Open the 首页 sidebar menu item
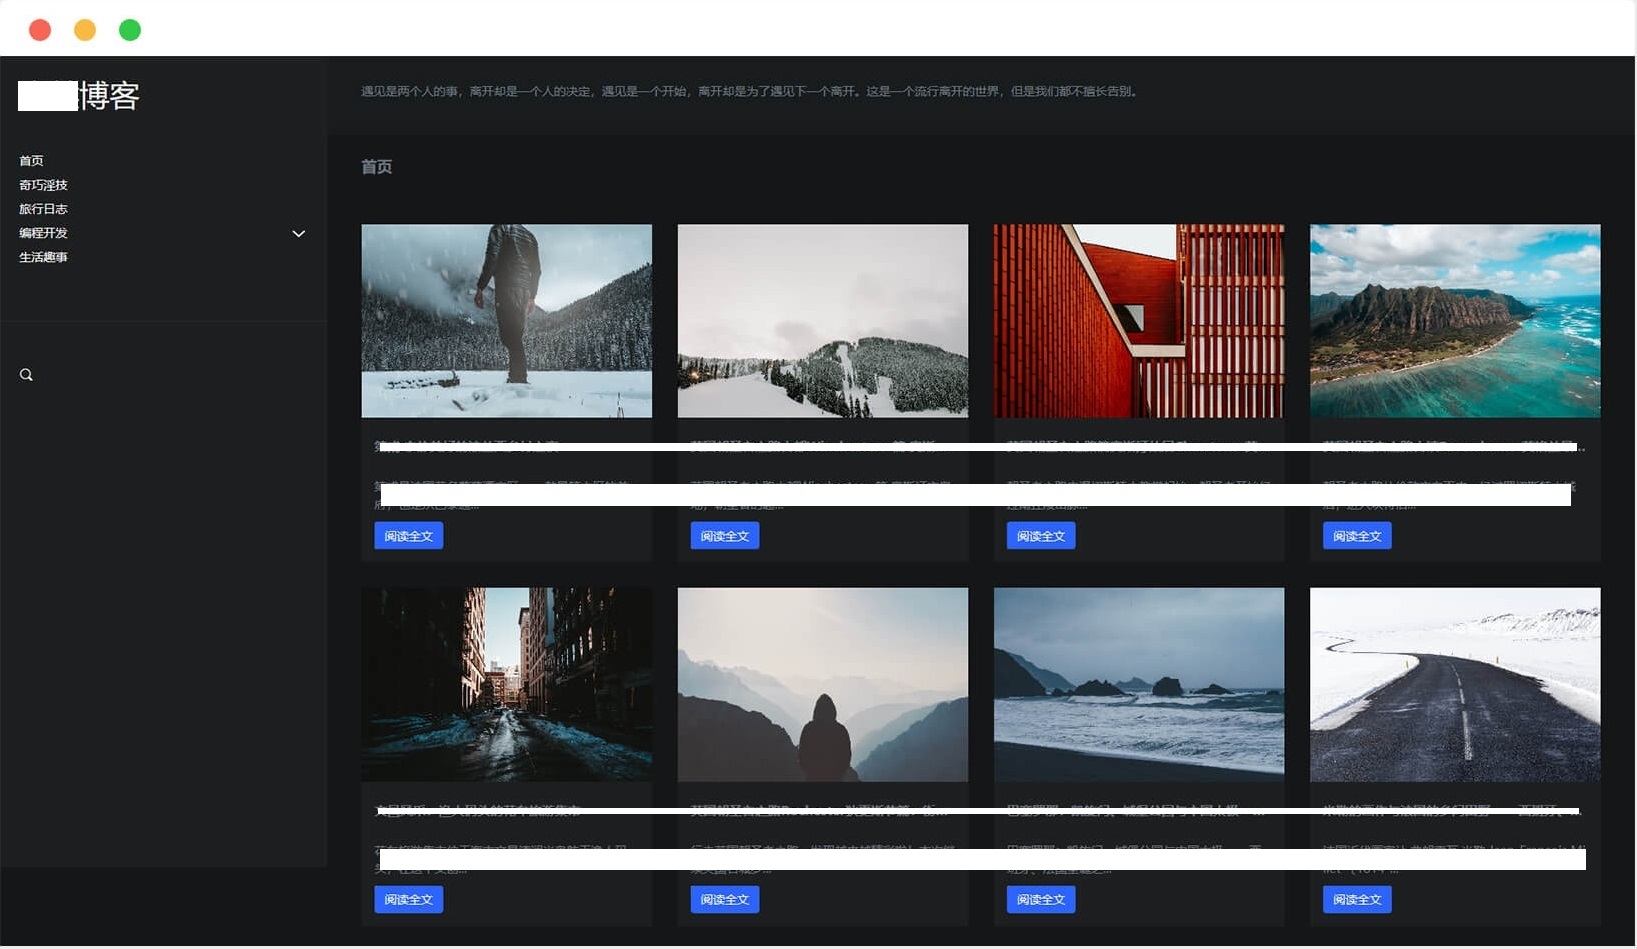 pos(31,161)
